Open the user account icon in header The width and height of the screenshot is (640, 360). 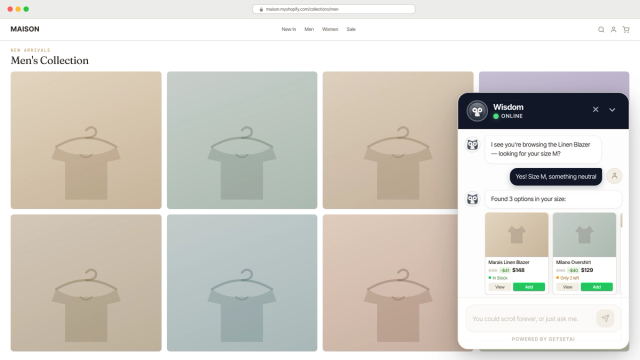[x=613, y=29]
